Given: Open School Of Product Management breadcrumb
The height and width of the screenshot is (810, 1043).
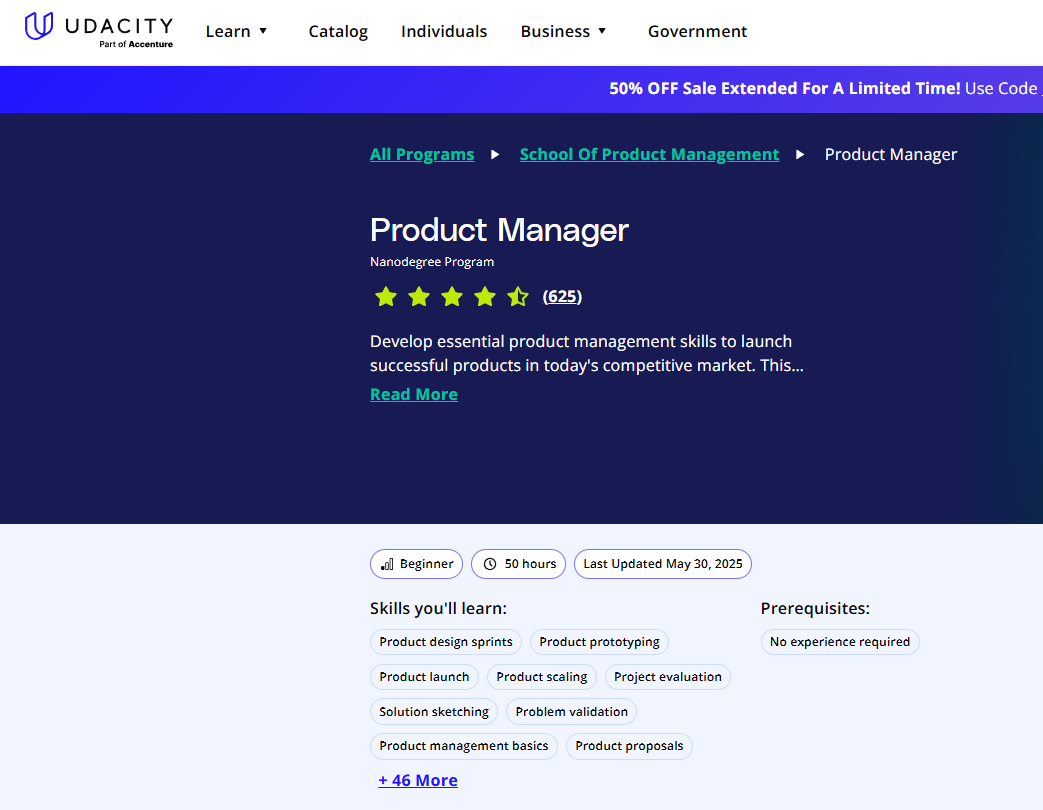Looking at the screenshot, I should [649, 154].
